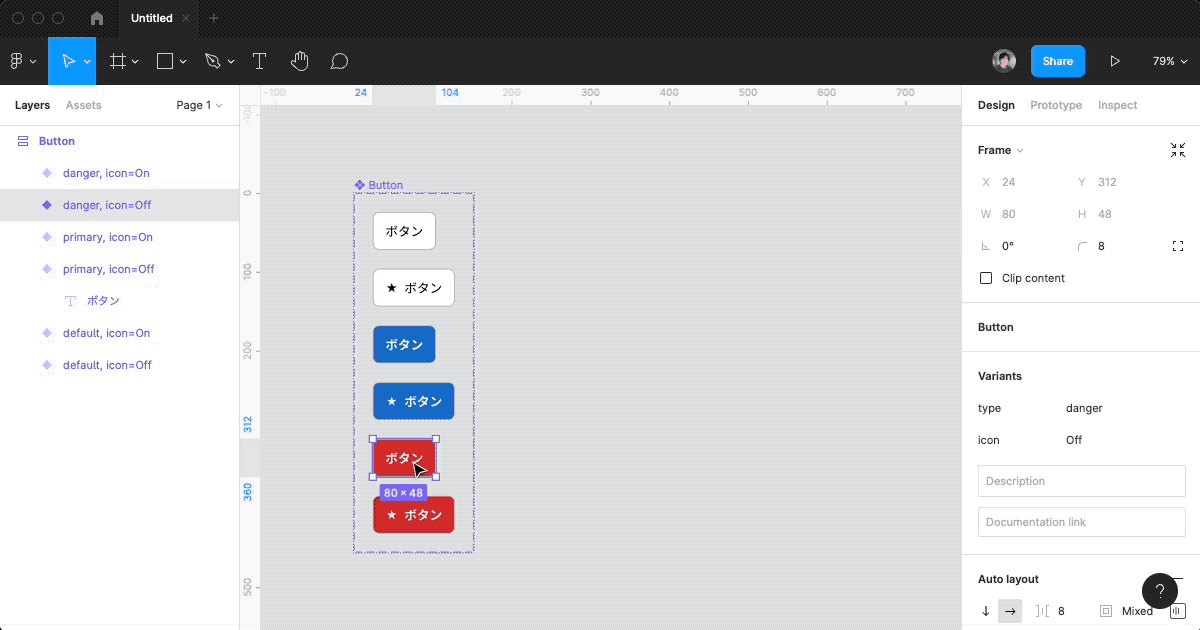Expand the Page 1 pages list

coord(199,105)
